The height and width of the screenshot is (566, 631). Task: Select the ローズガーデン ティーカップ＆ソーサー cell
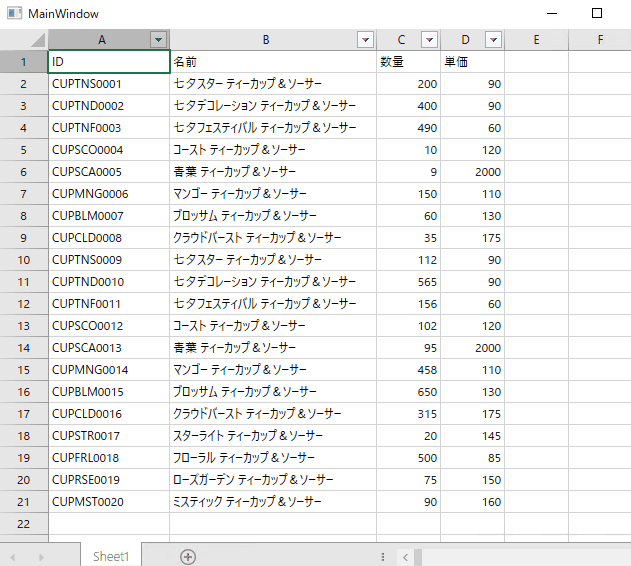pos(272,480)
